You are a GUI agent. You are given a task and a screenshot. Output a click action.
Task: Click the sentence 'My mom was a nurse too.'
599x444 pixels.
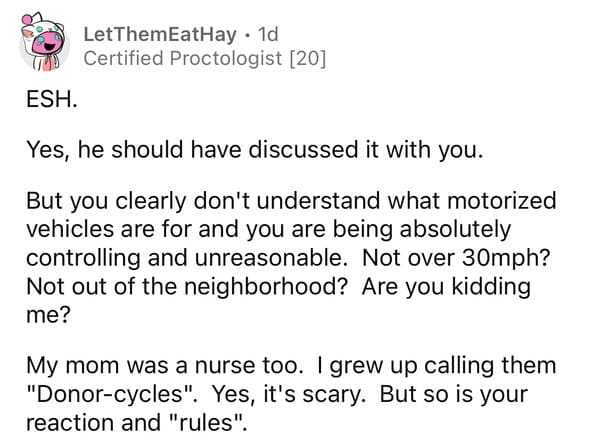coord(165,365)
